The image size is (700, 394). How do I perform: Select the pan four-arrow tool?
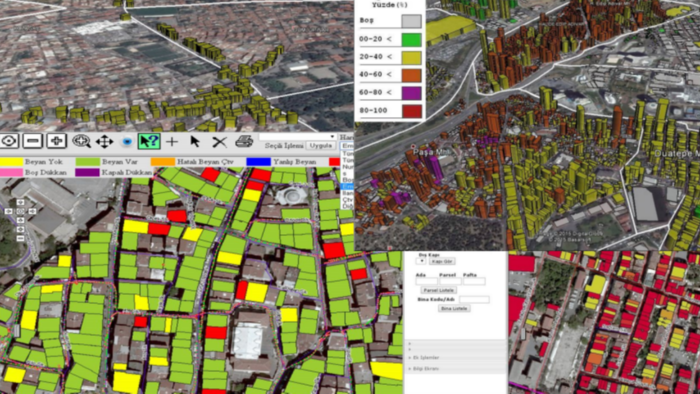click(x=104, y=141)
